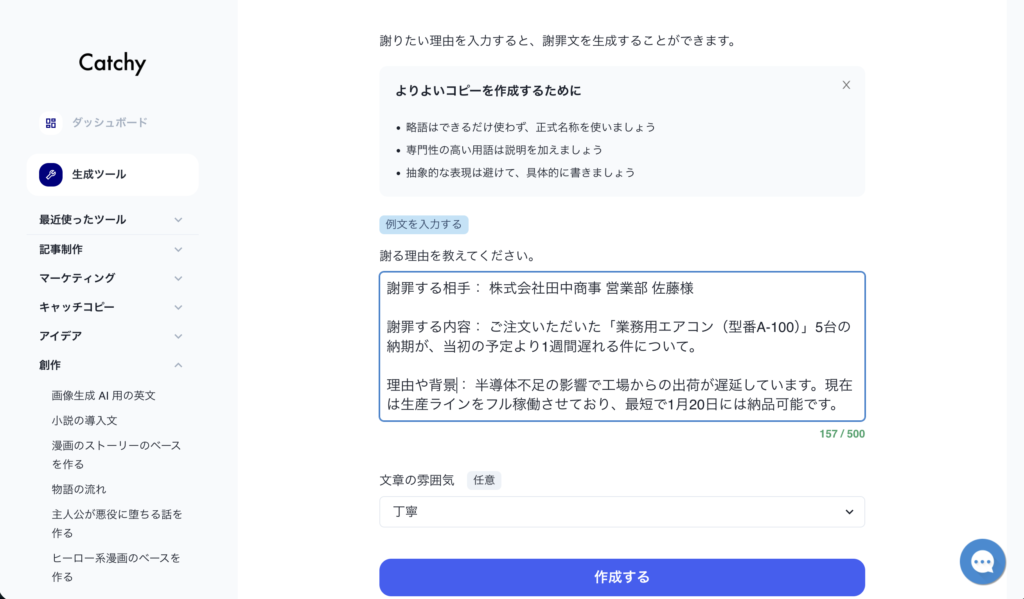Expand the マーケティング category
1024x599 pixels.
pos(110,278)
